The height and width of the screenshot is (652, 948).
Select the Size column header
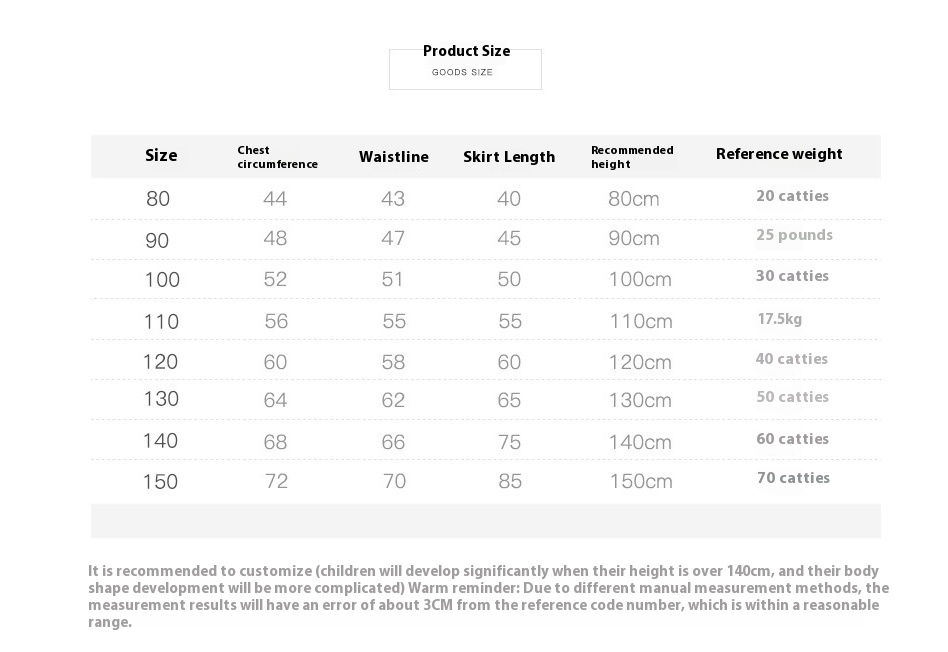pyautogui.click(x=161, y=155)
